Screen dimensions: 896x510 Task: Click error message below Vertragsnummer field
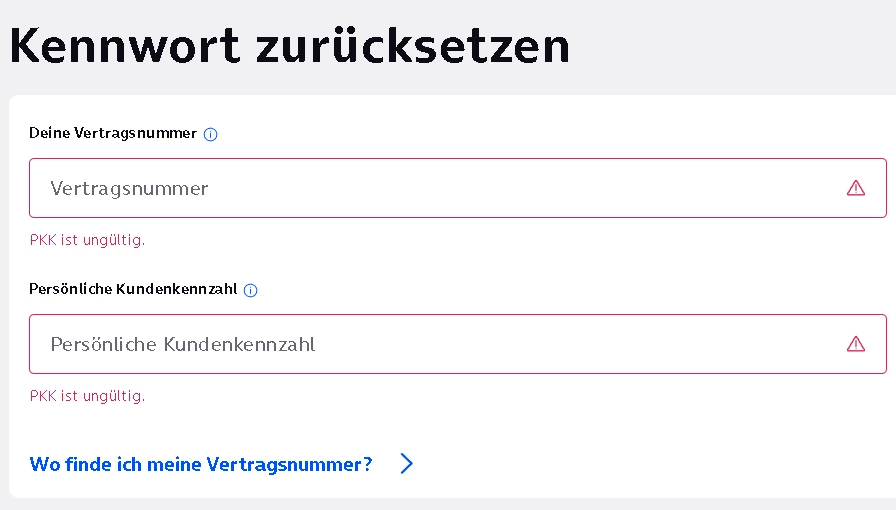[87, 240]
